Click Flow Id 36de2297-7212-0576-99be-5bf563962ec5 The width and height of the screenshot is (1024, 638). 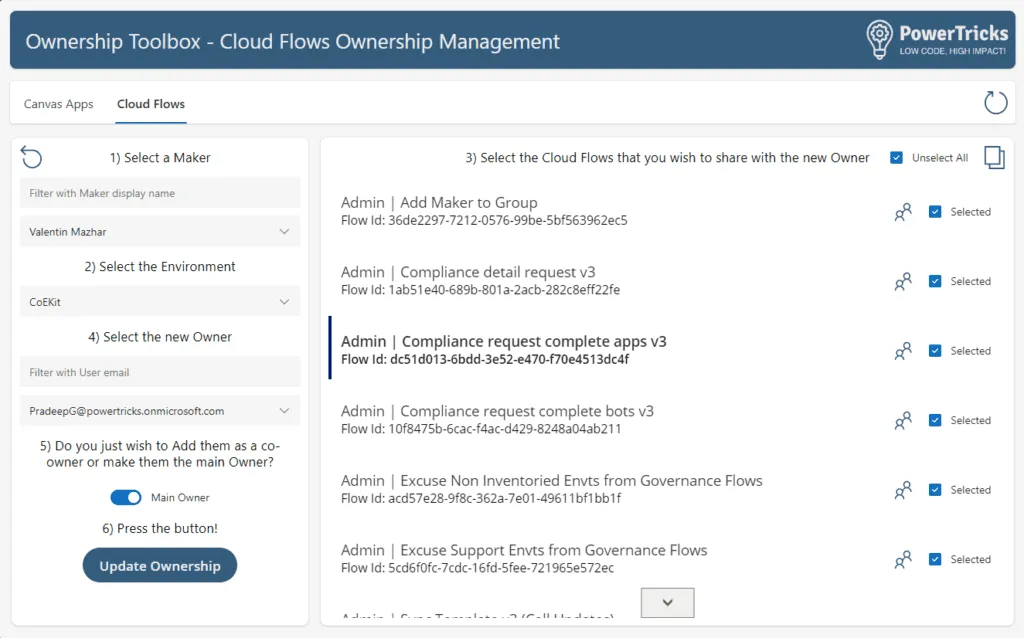(x=484, y=221)
